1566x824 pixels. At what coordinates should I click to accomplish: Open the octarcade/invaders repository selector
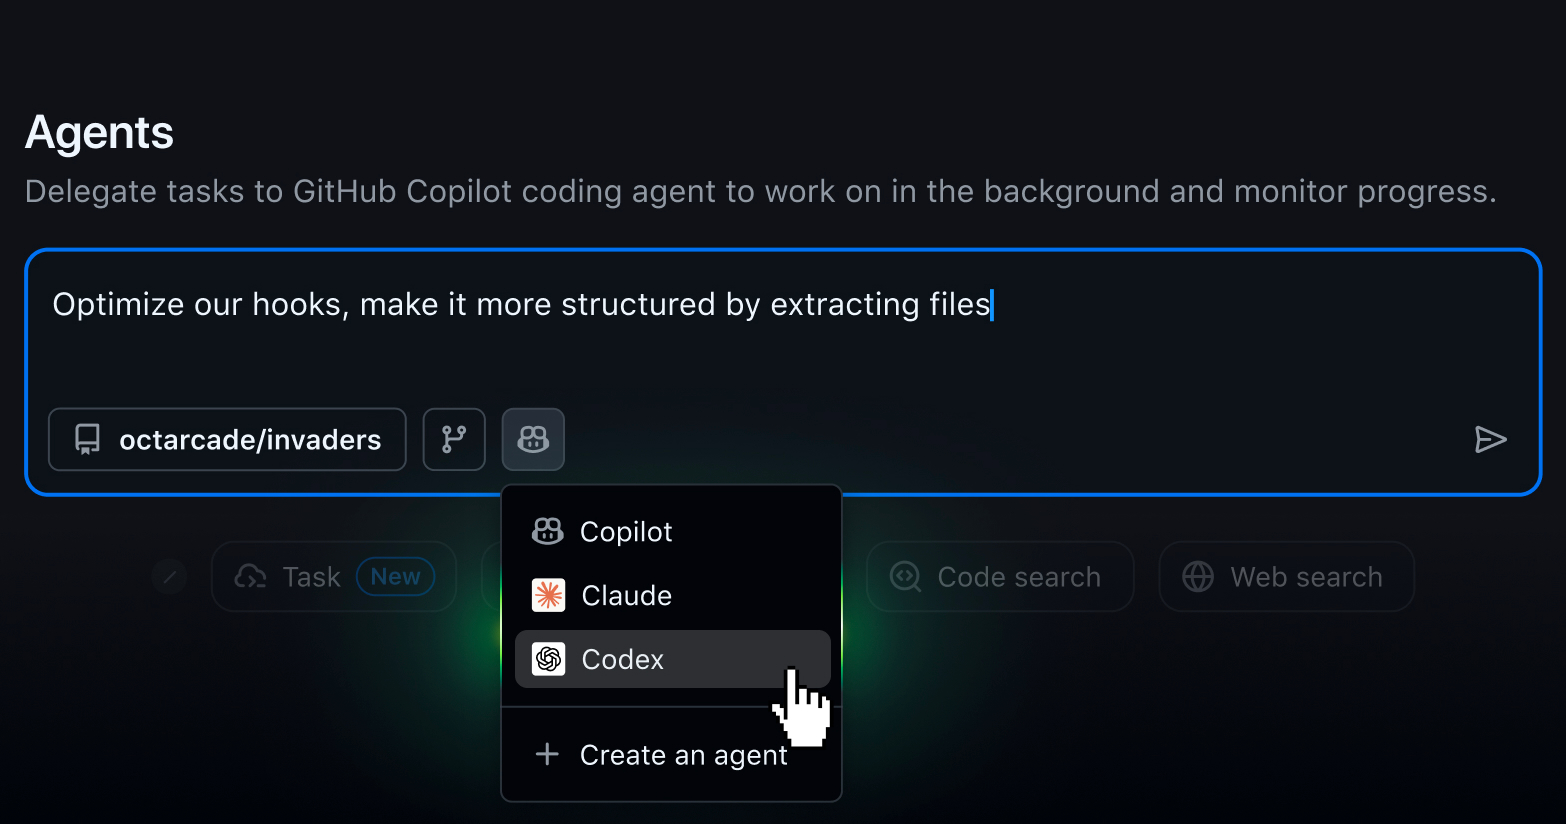pyautogui.click(x=227, y=439)
